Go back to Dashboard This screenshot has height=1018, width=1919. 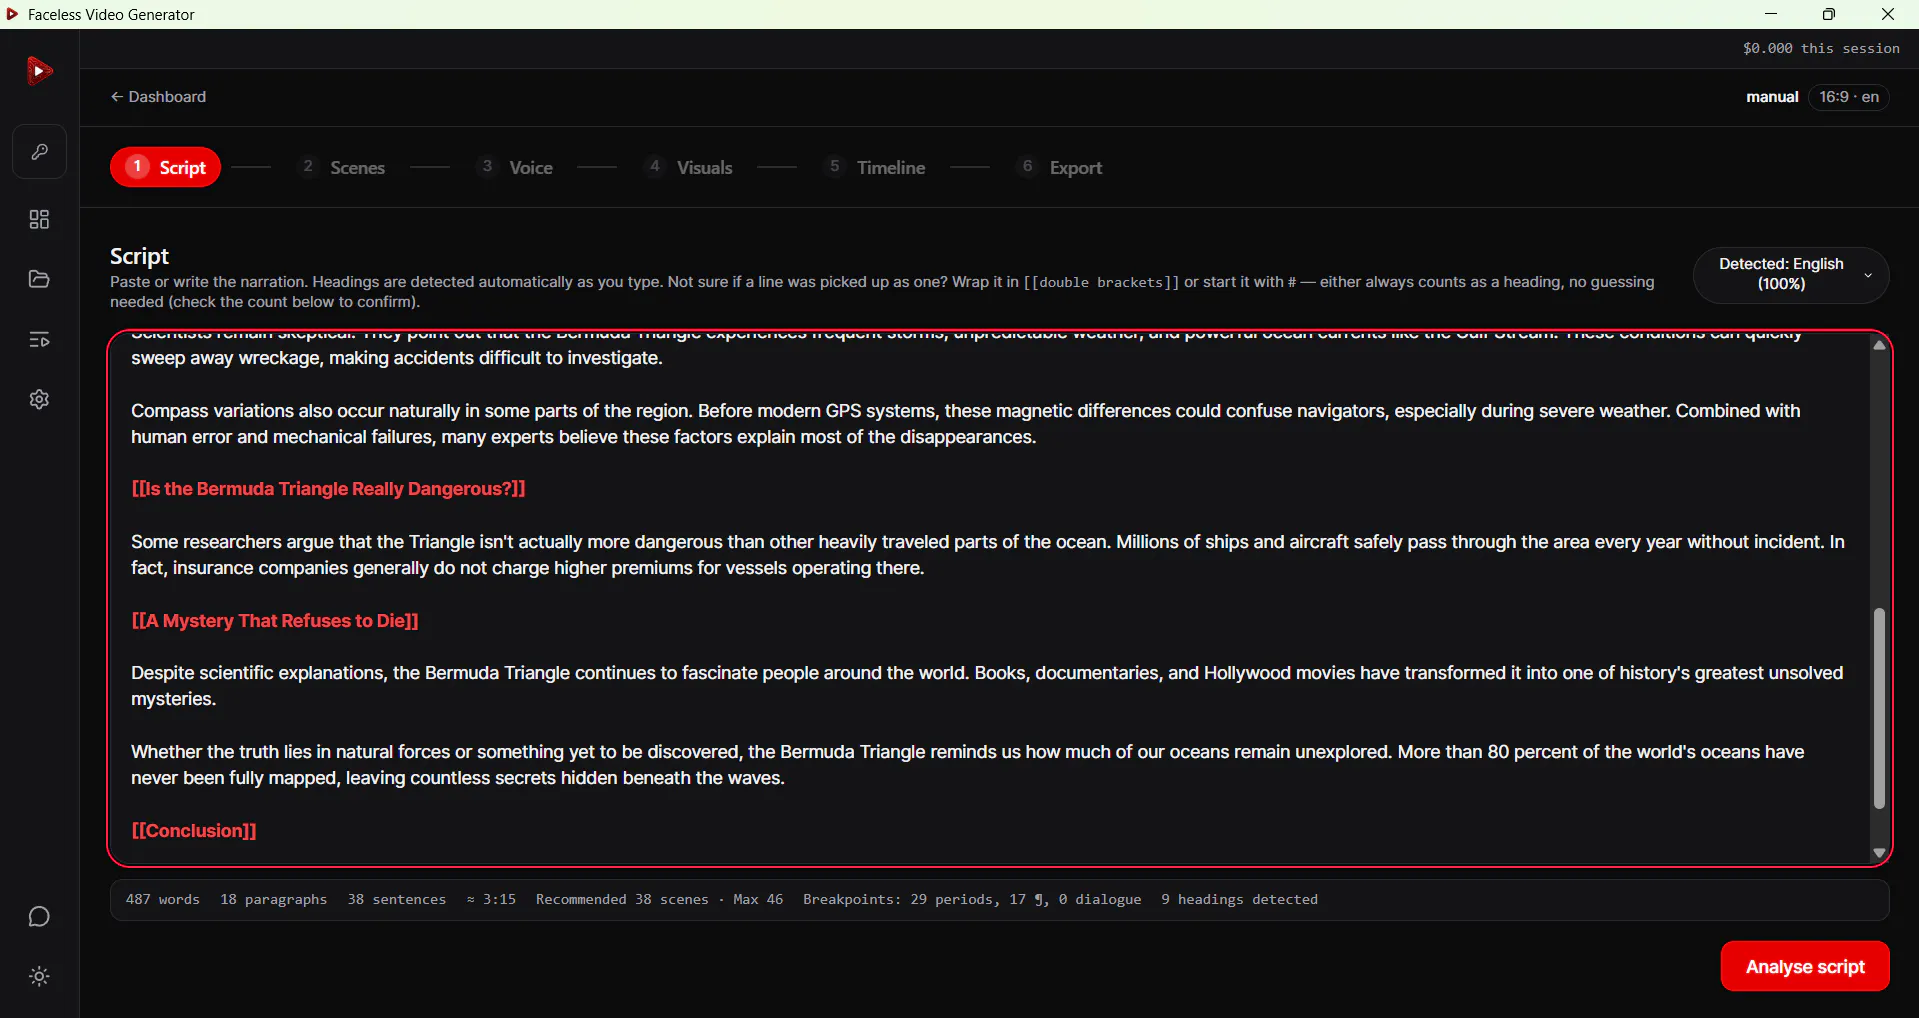click(x=158, y=97)
